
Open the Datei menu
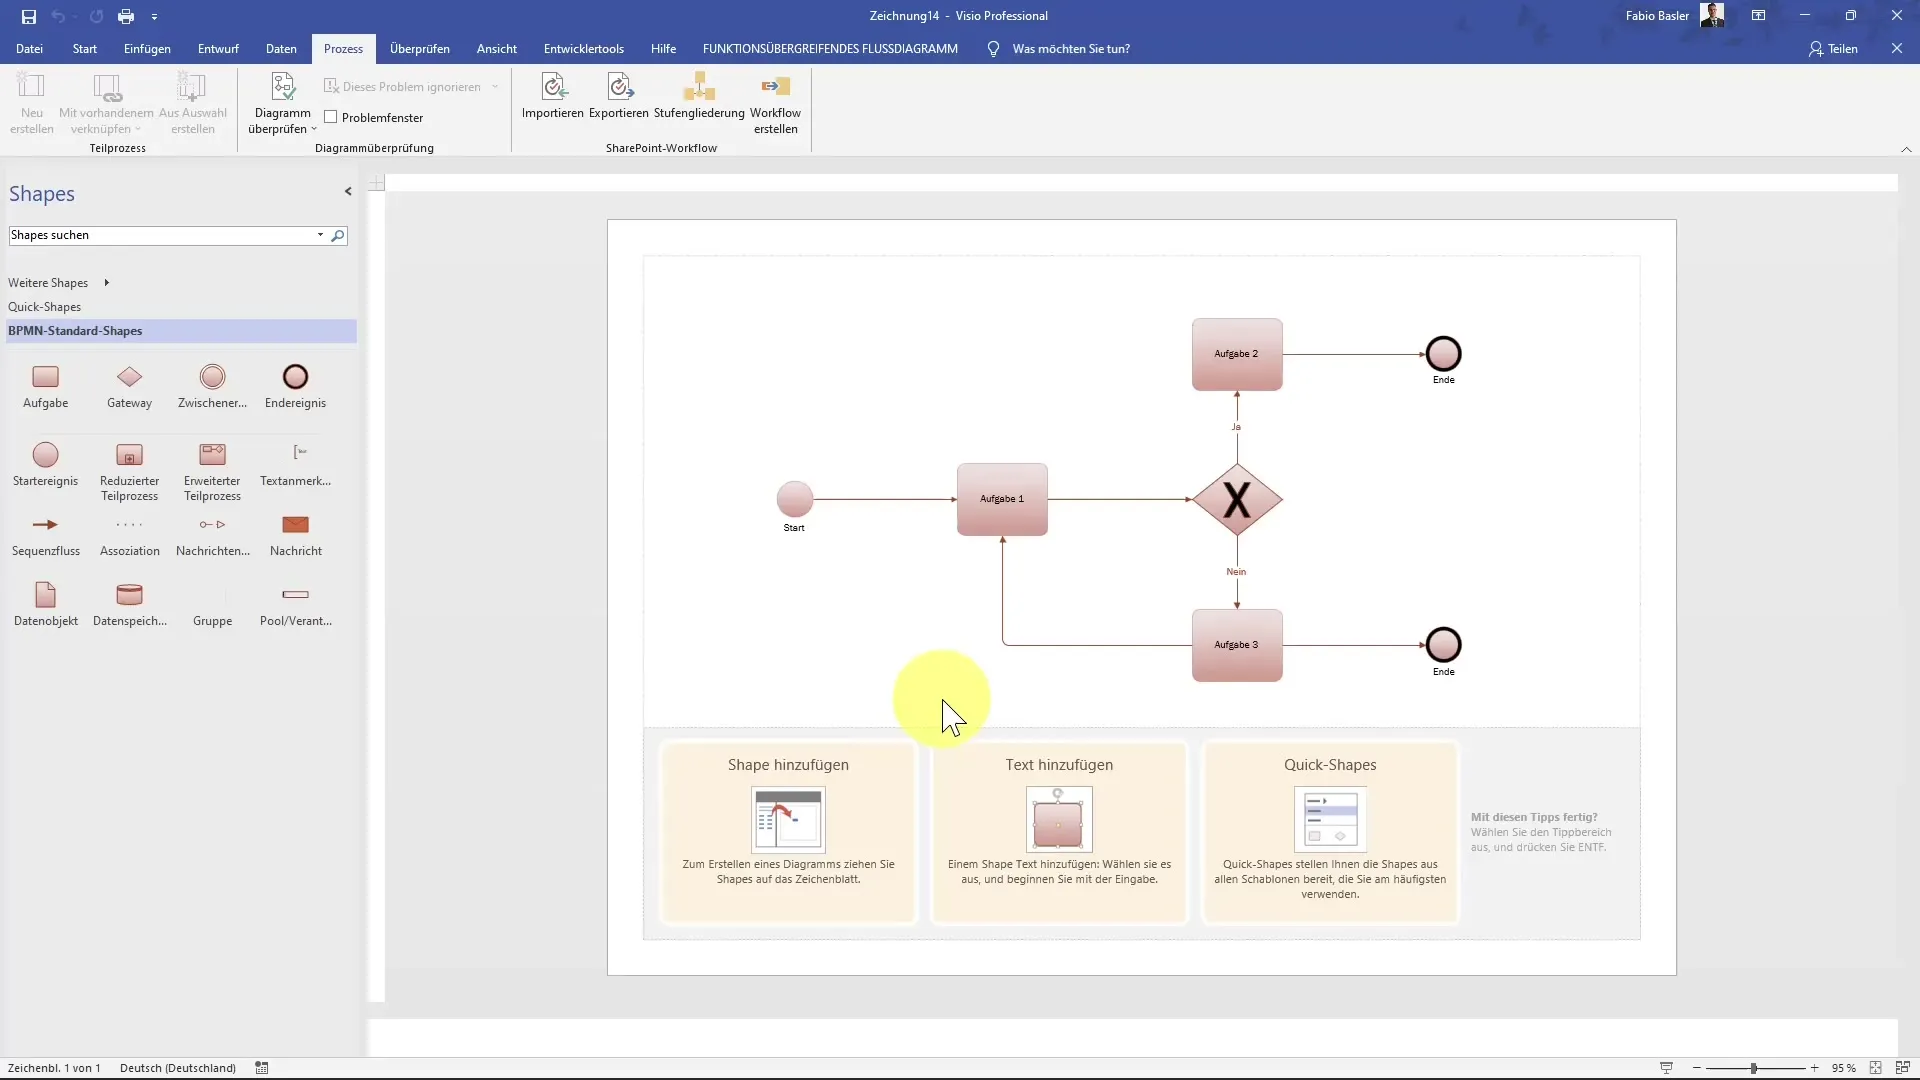pyautogui.click(x=29, y=48)
